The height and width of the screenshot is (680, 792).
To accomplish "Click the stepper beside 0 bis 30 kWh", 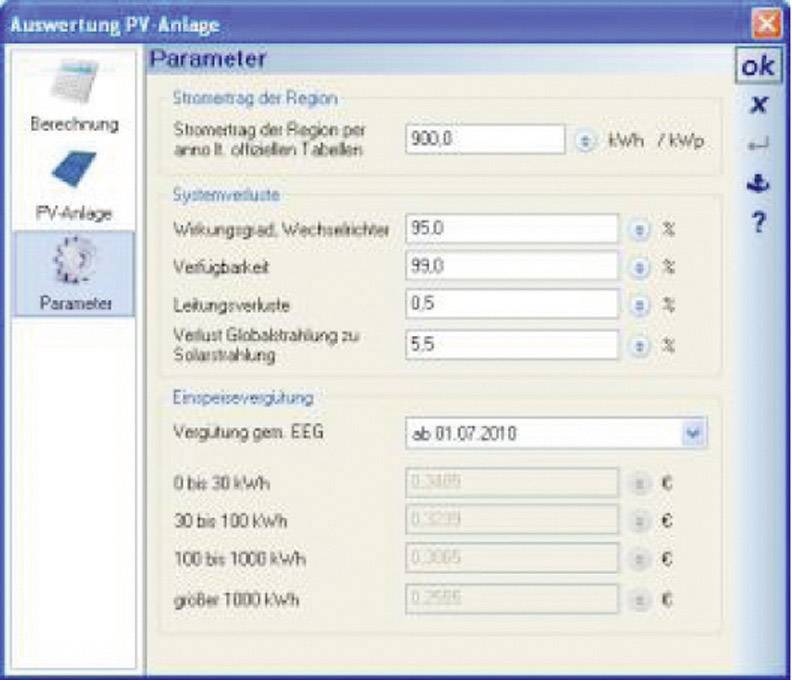I will tap(639, 484).
